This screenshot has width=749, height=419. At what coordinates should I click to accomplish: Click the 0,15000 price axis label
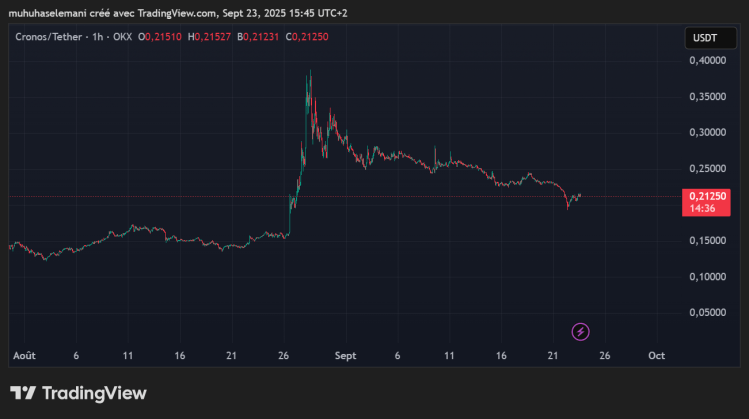point(706,241)
